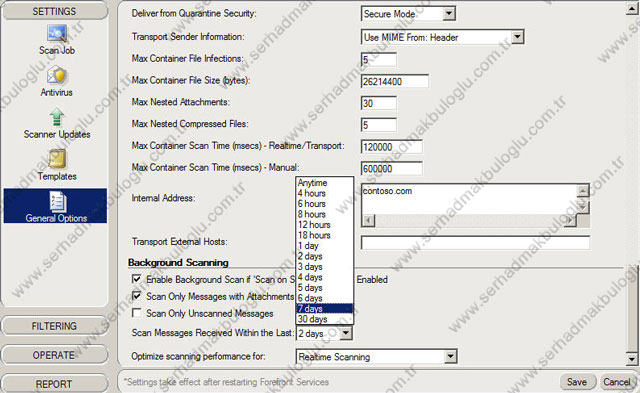This screenshot has width=640, height=393.
Task: Open Transport Sender Information dropdown
Action: click(518, 37)
